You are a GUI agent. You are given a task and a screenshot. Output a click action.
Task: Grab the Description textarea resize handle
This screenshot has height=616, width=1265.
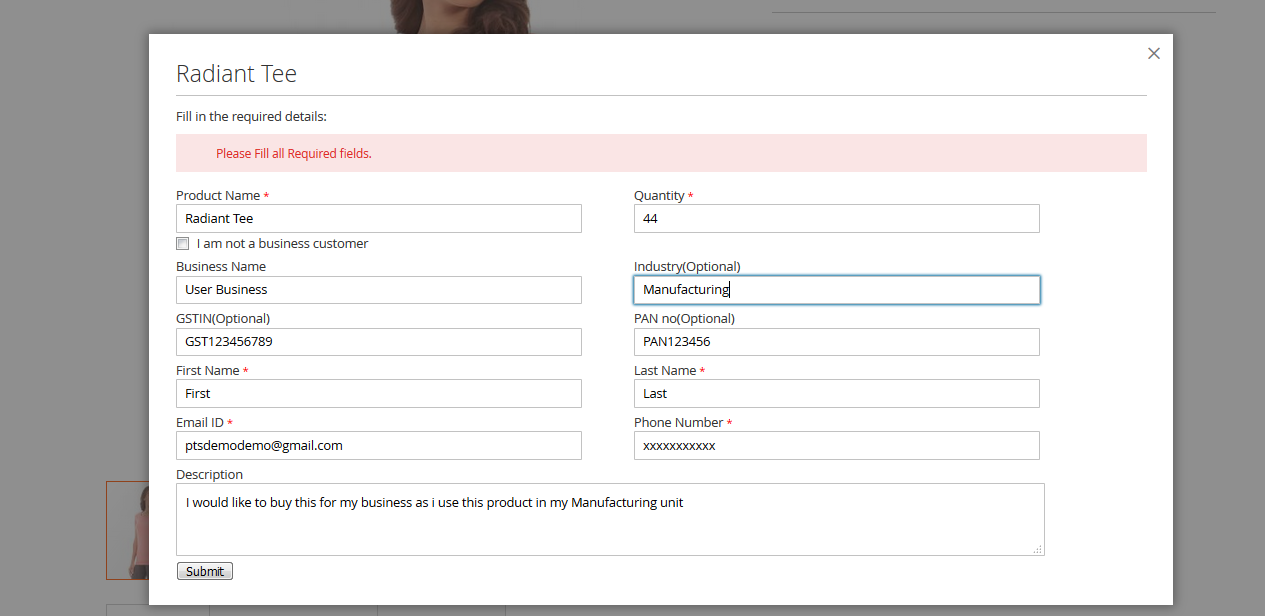(x=1037, y=549)
